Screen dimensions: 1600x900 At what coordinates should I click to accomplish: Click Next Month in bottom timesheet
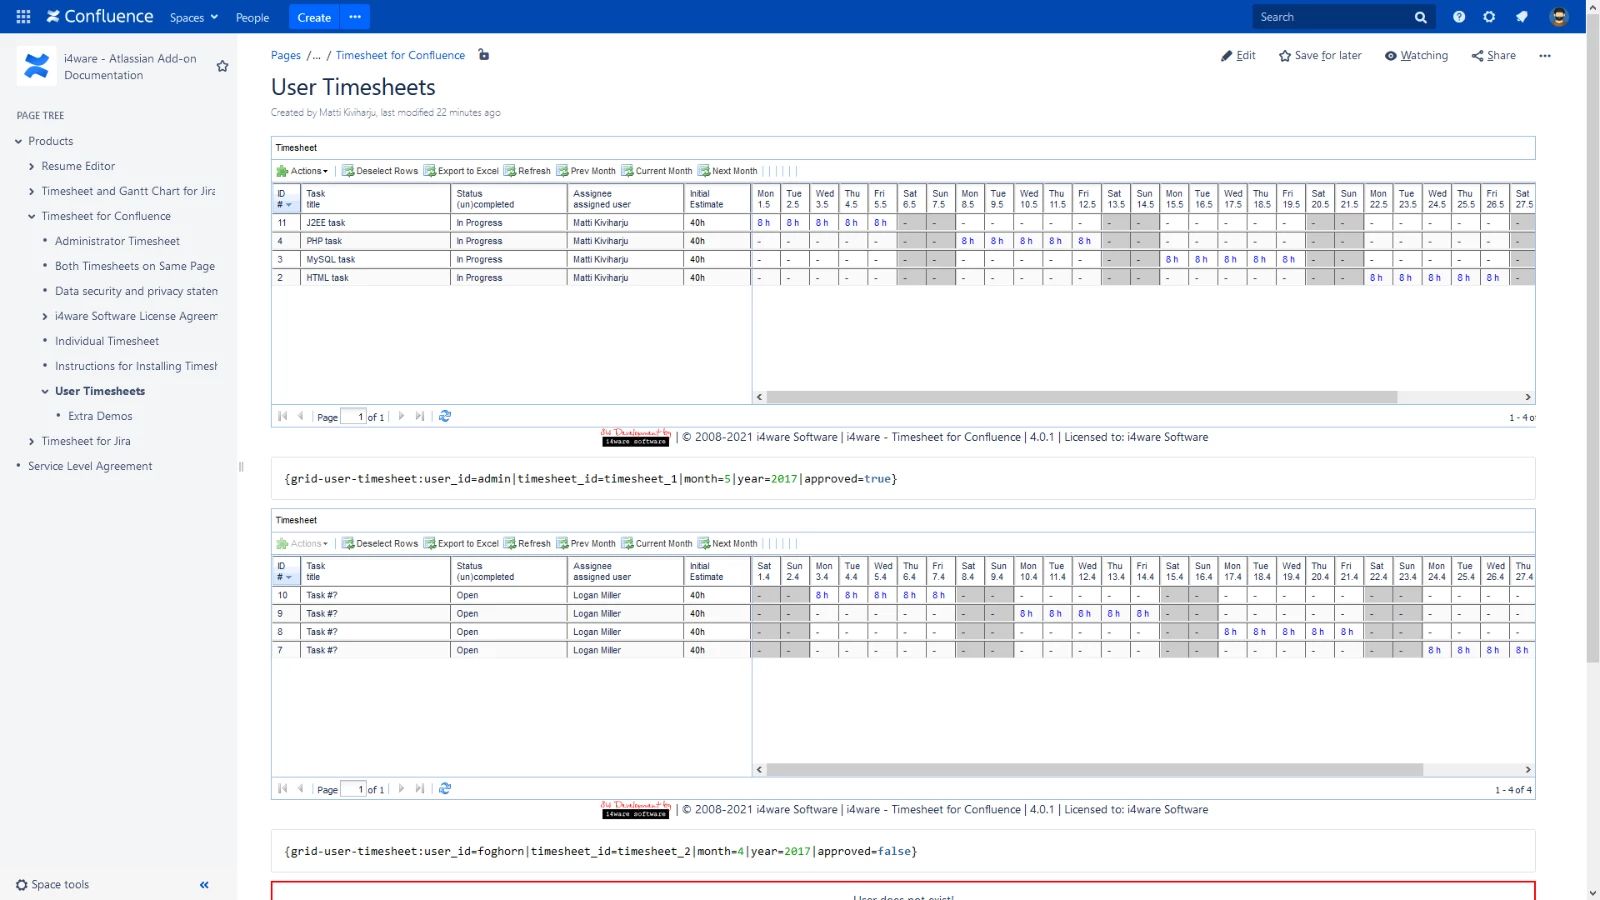pos(728,544)
